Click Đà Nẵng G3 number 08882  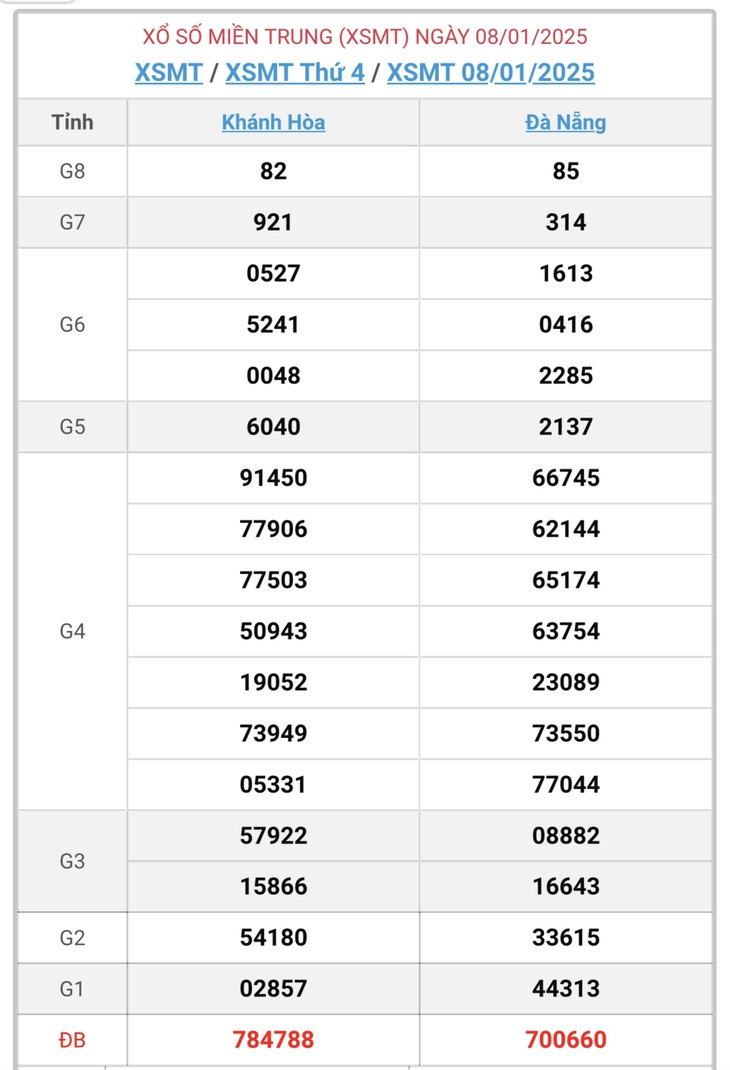click(x=566, y=835)
